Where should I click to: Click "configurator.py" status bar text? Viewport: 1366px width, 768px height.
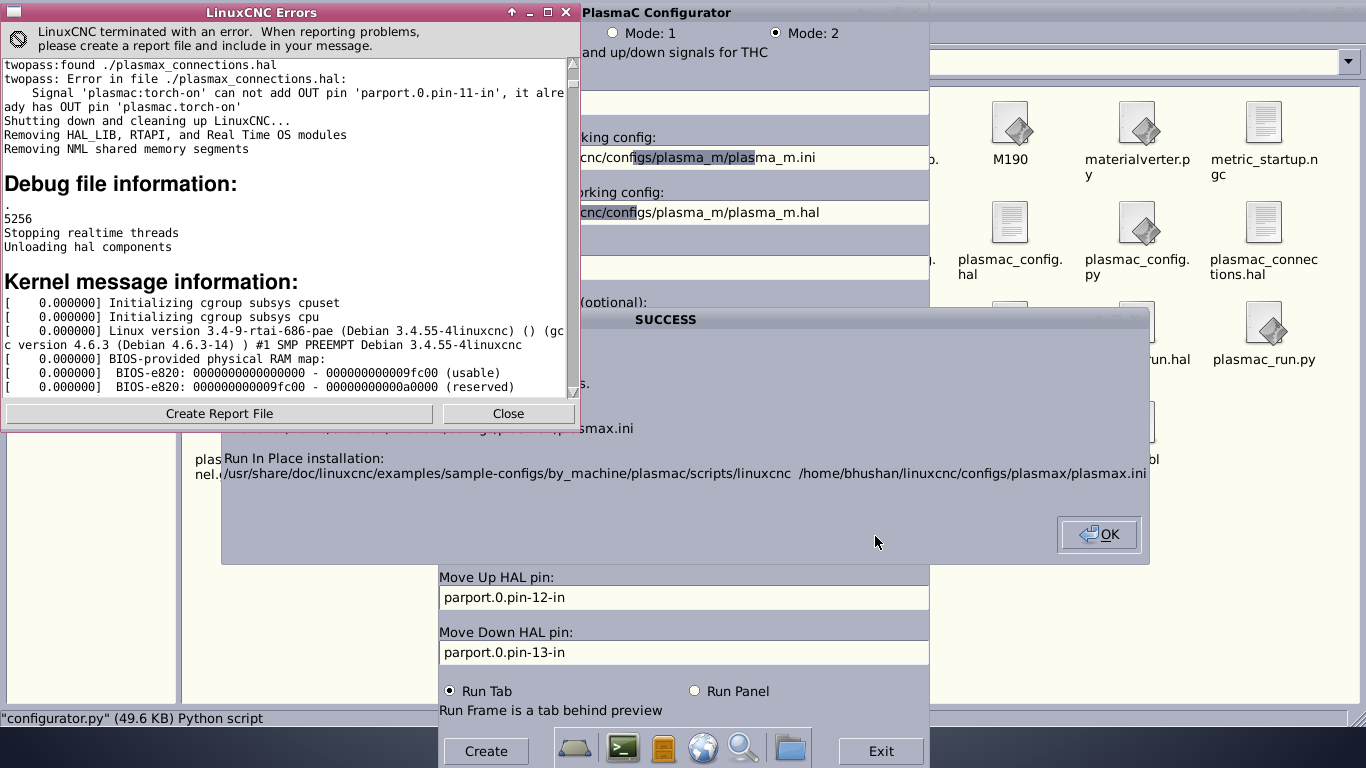(x=132, y=718)
